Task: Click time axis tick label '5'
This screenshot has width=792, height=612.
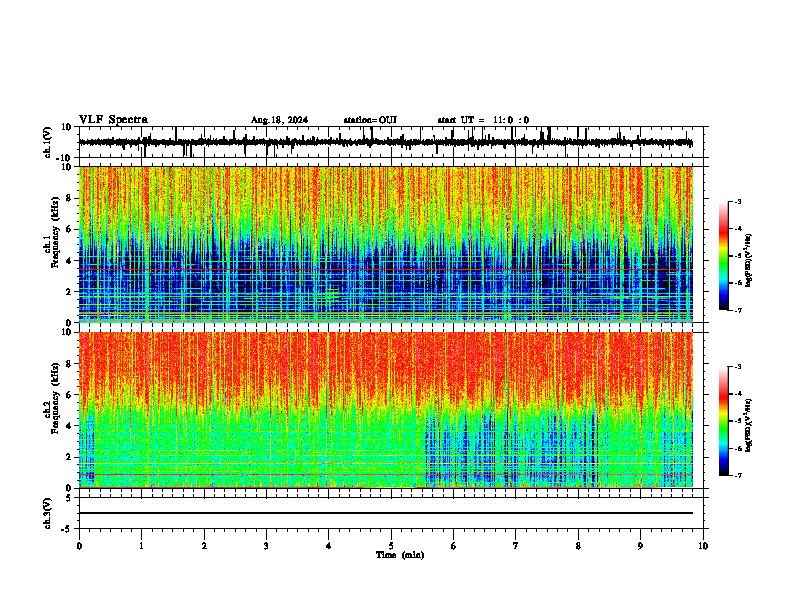Action: coord(391,546)
